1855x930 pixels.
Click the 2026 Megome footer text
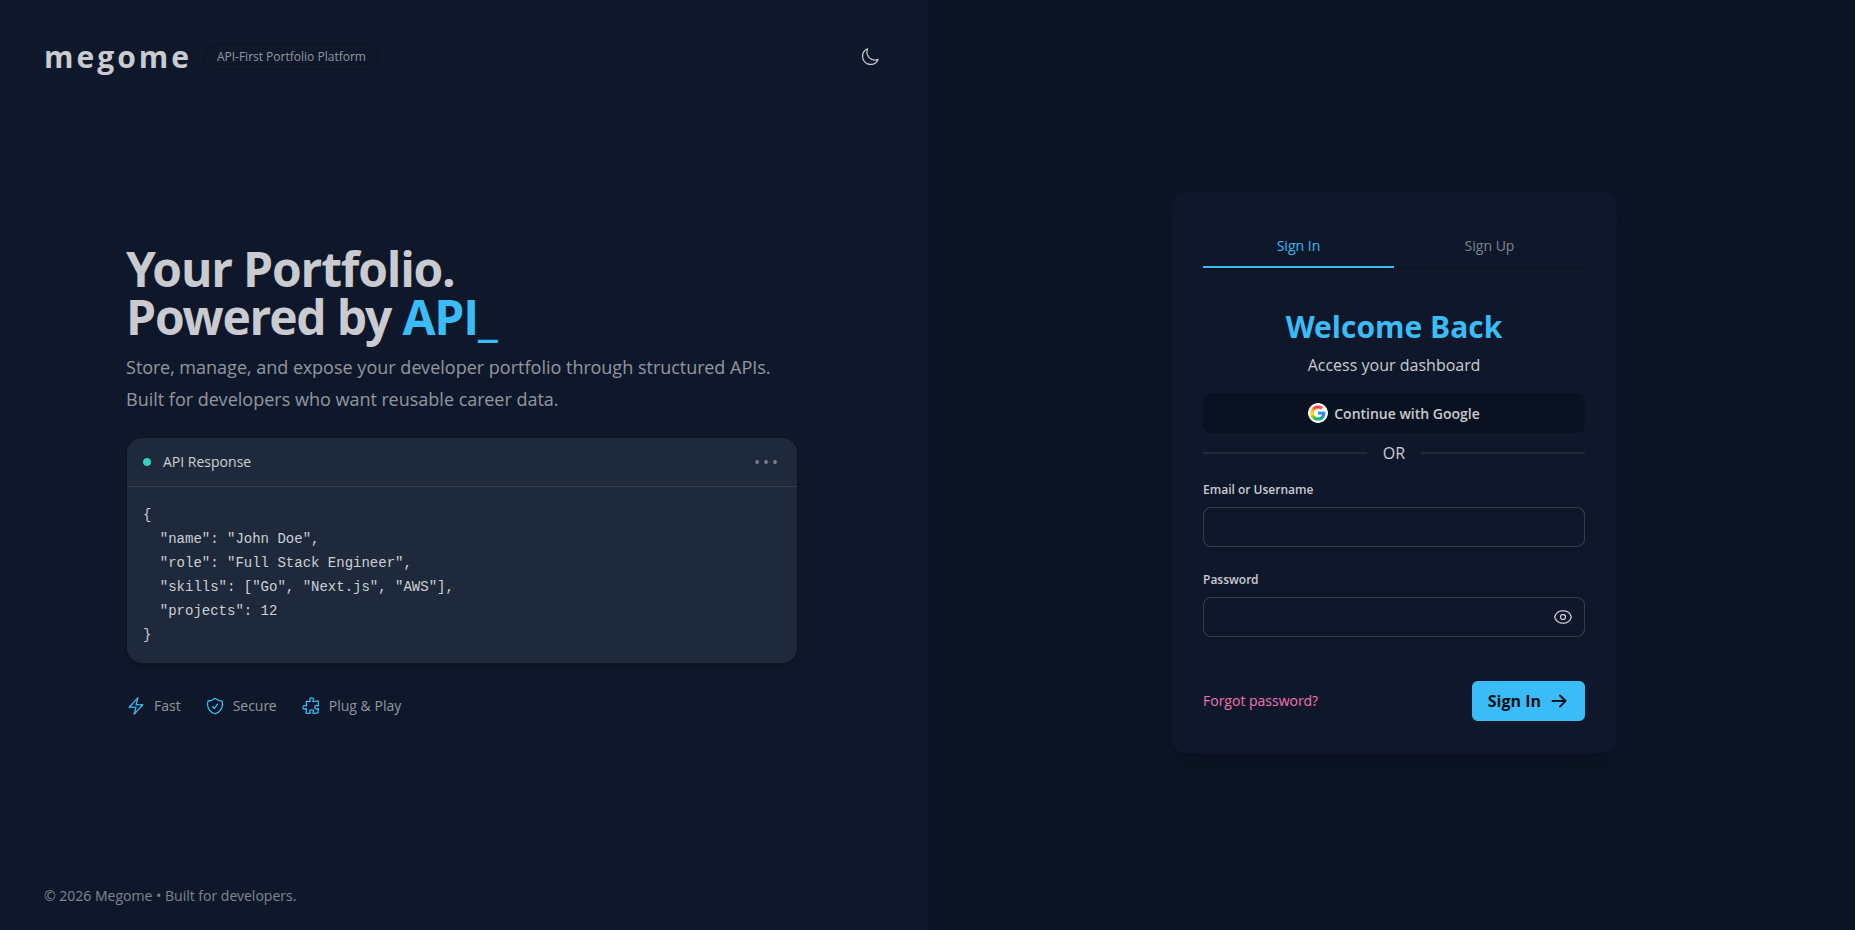tap(170, 896)
